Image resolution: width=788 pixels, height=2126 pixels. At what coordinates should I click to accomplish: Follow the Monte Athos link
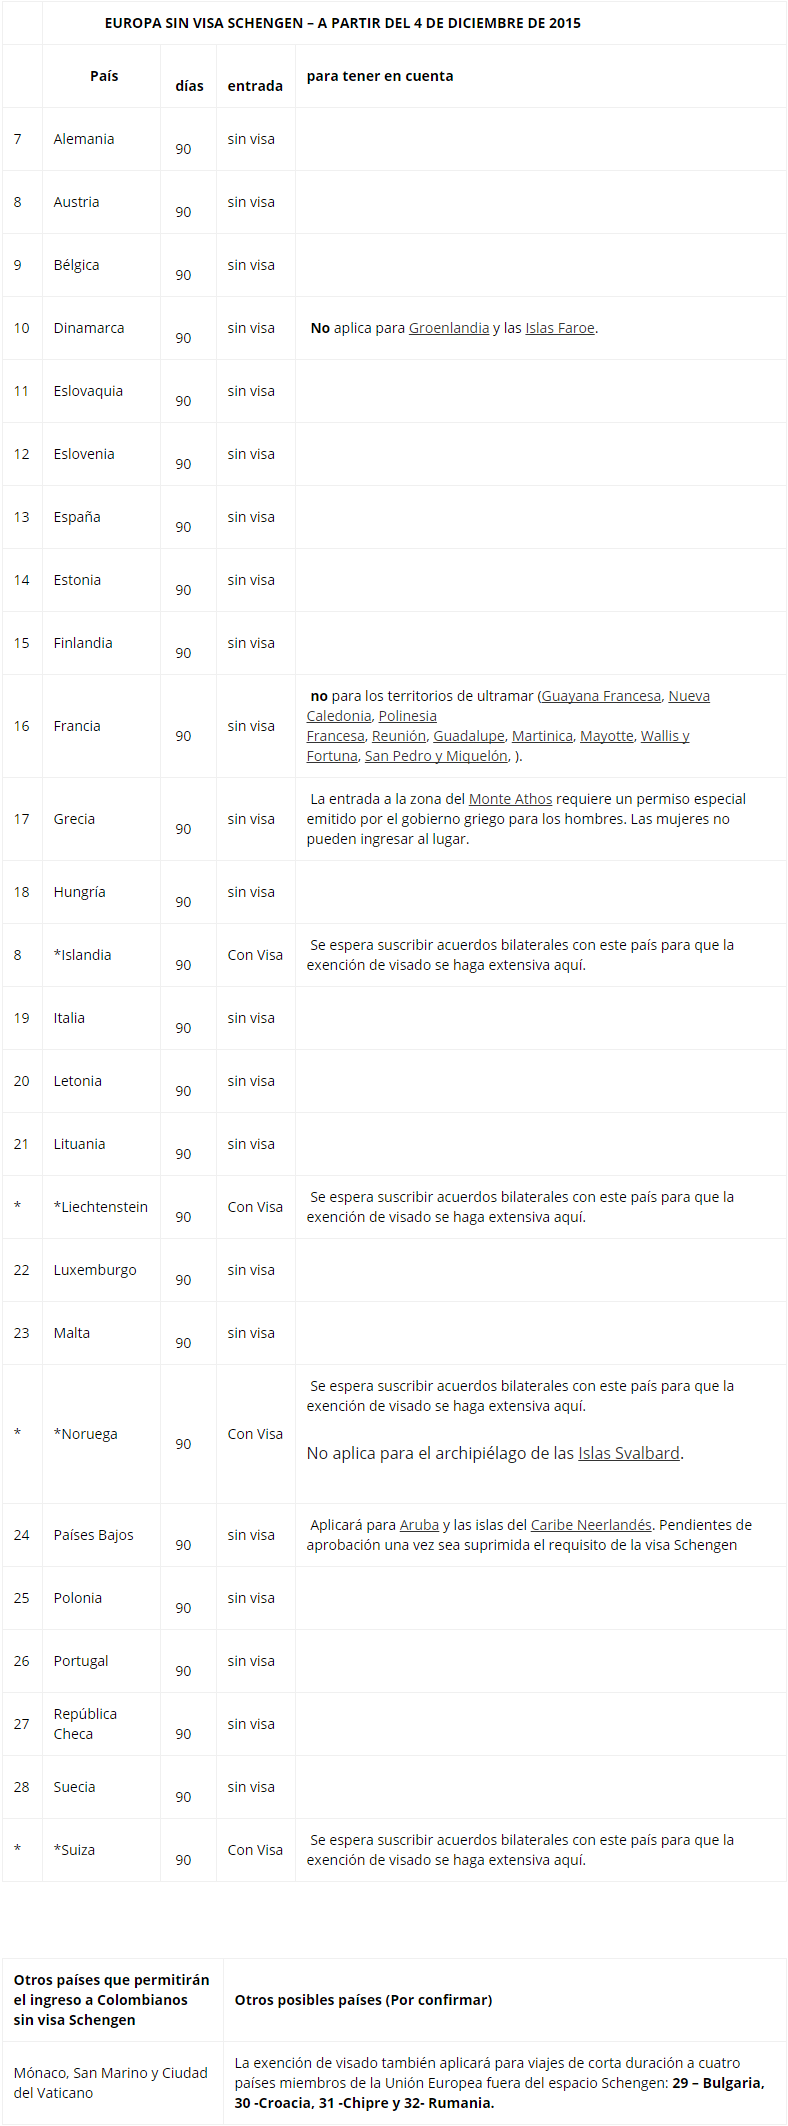pos(510,799)
